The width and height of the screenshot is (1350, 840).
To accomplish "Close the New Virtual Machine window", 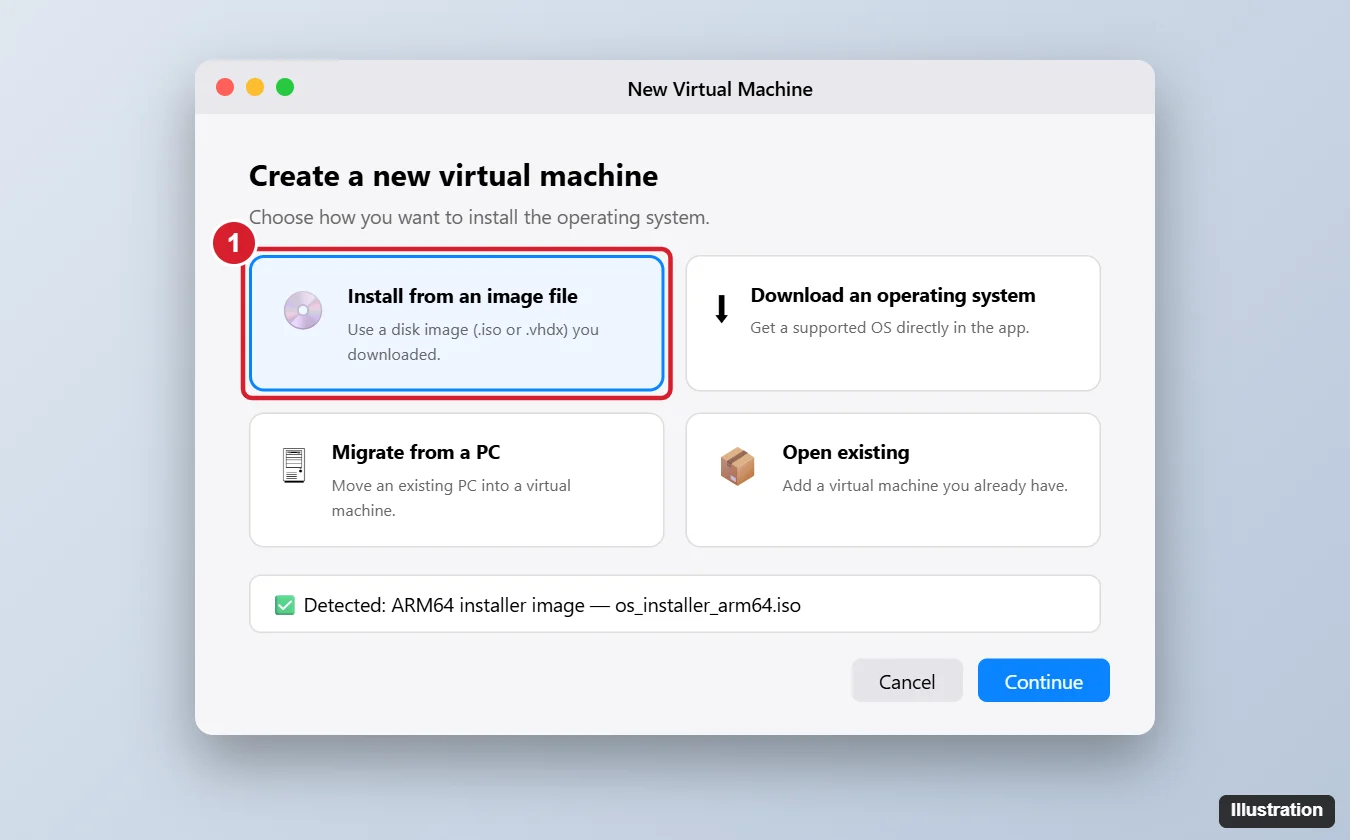I will 225,87.
